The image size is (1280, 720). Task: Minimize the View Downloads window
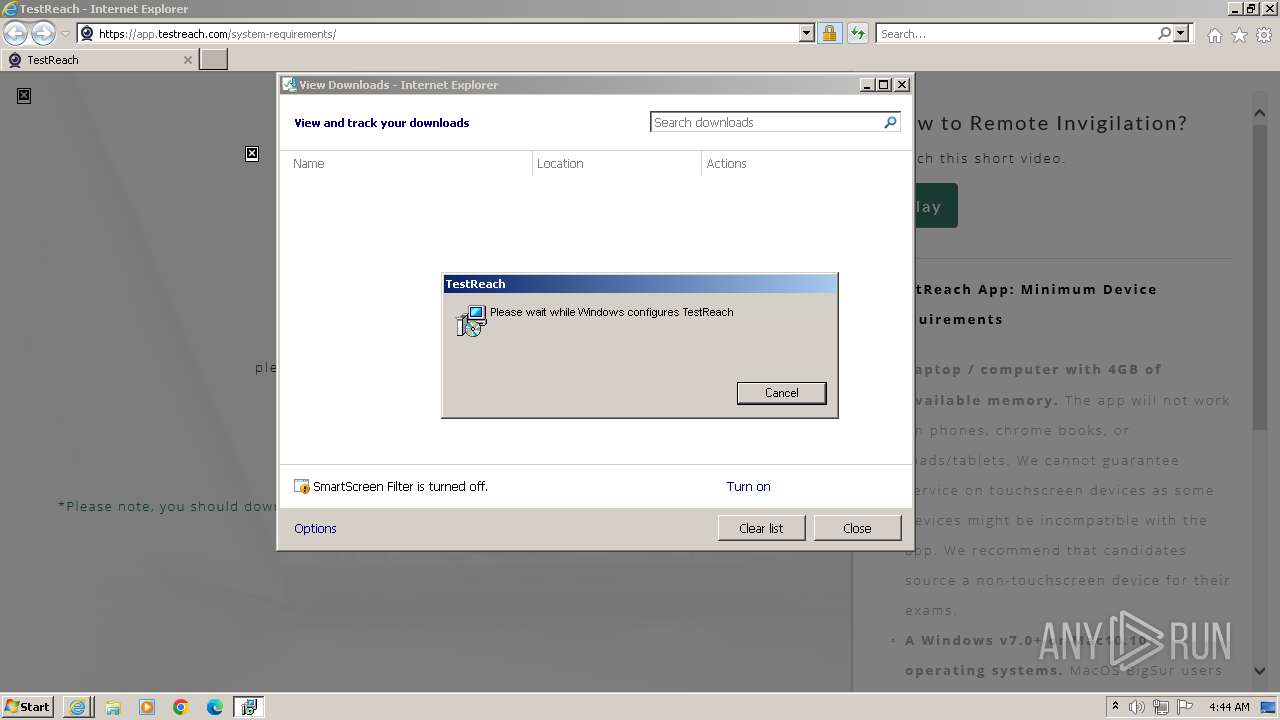(868, 85)
